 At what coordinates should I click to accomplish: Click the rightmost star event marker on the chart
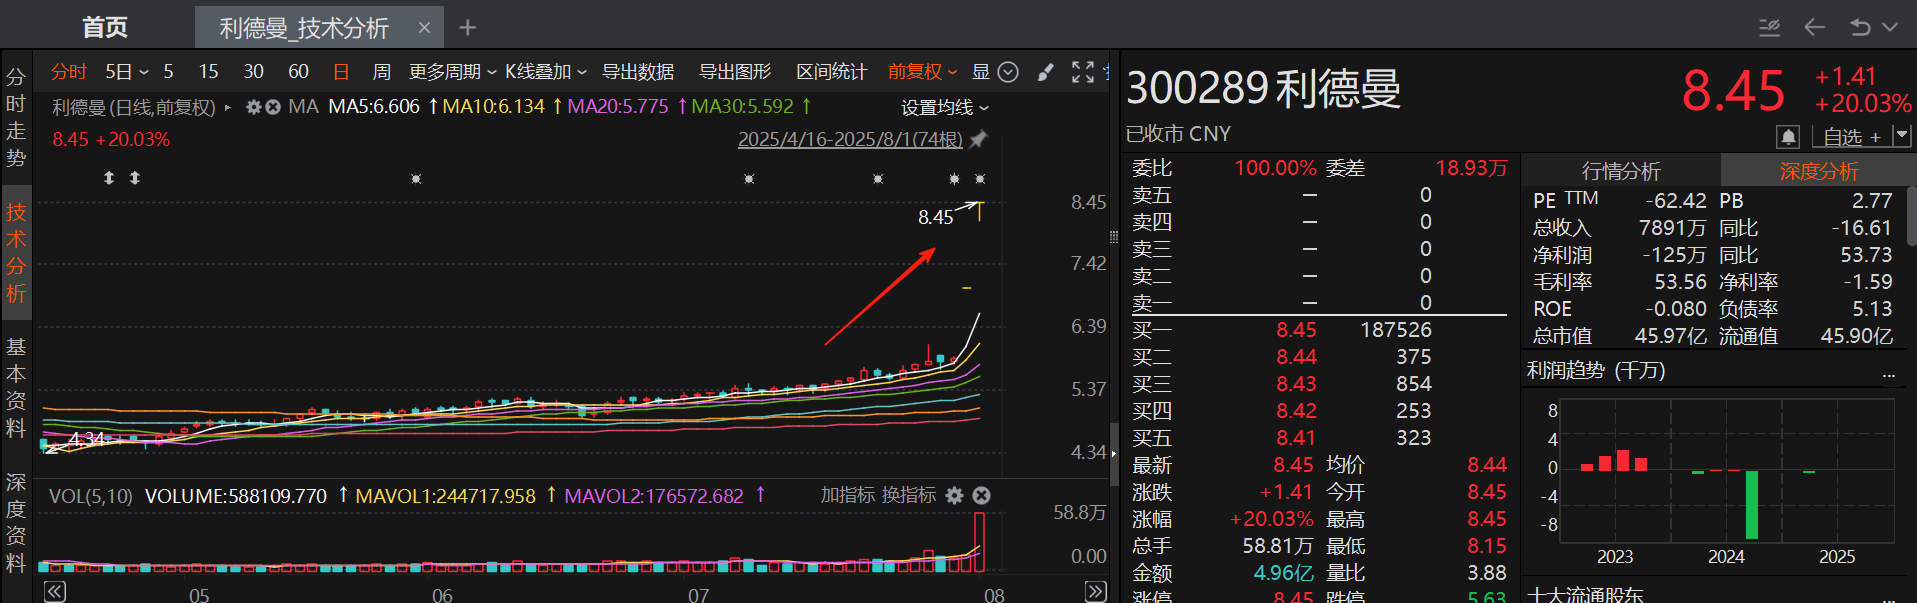point(980,179)
